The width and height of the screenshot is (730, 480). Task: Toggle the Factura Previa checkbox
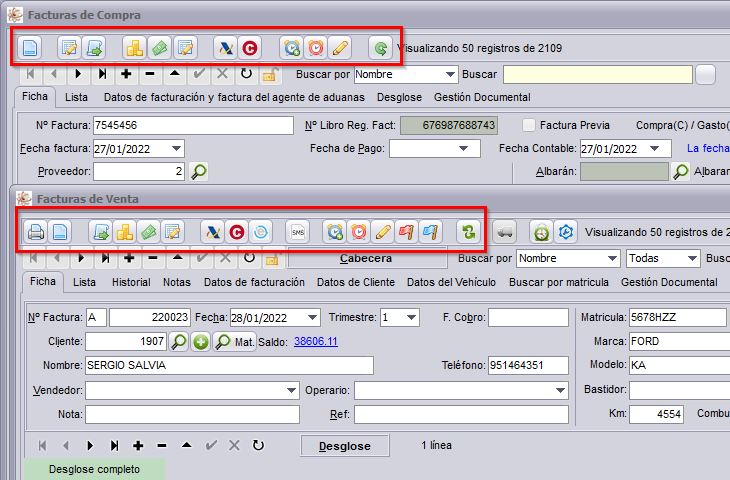pos(528,125)
